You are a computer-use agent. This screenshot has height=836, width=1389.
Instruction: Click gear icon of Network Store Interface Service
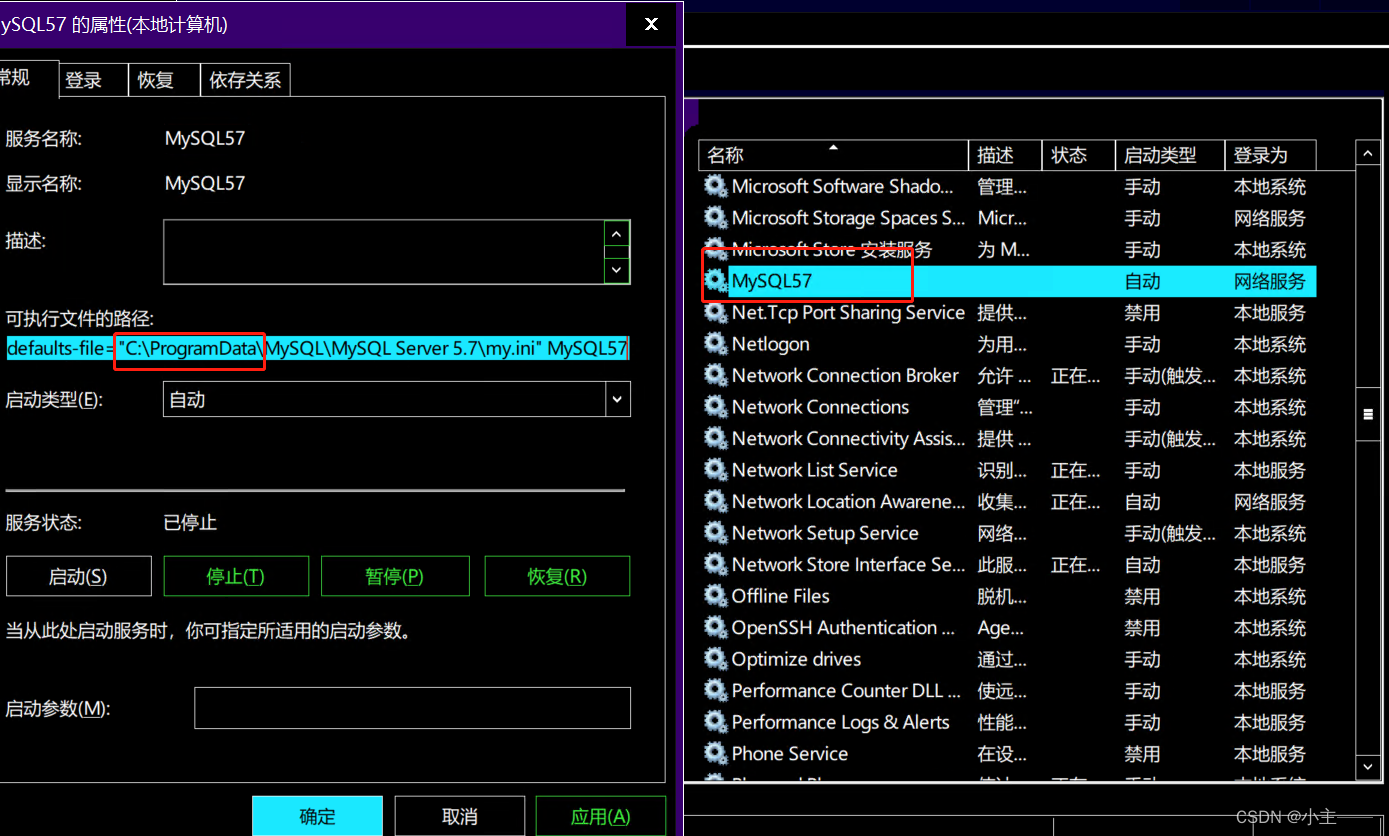coord(715,565)
